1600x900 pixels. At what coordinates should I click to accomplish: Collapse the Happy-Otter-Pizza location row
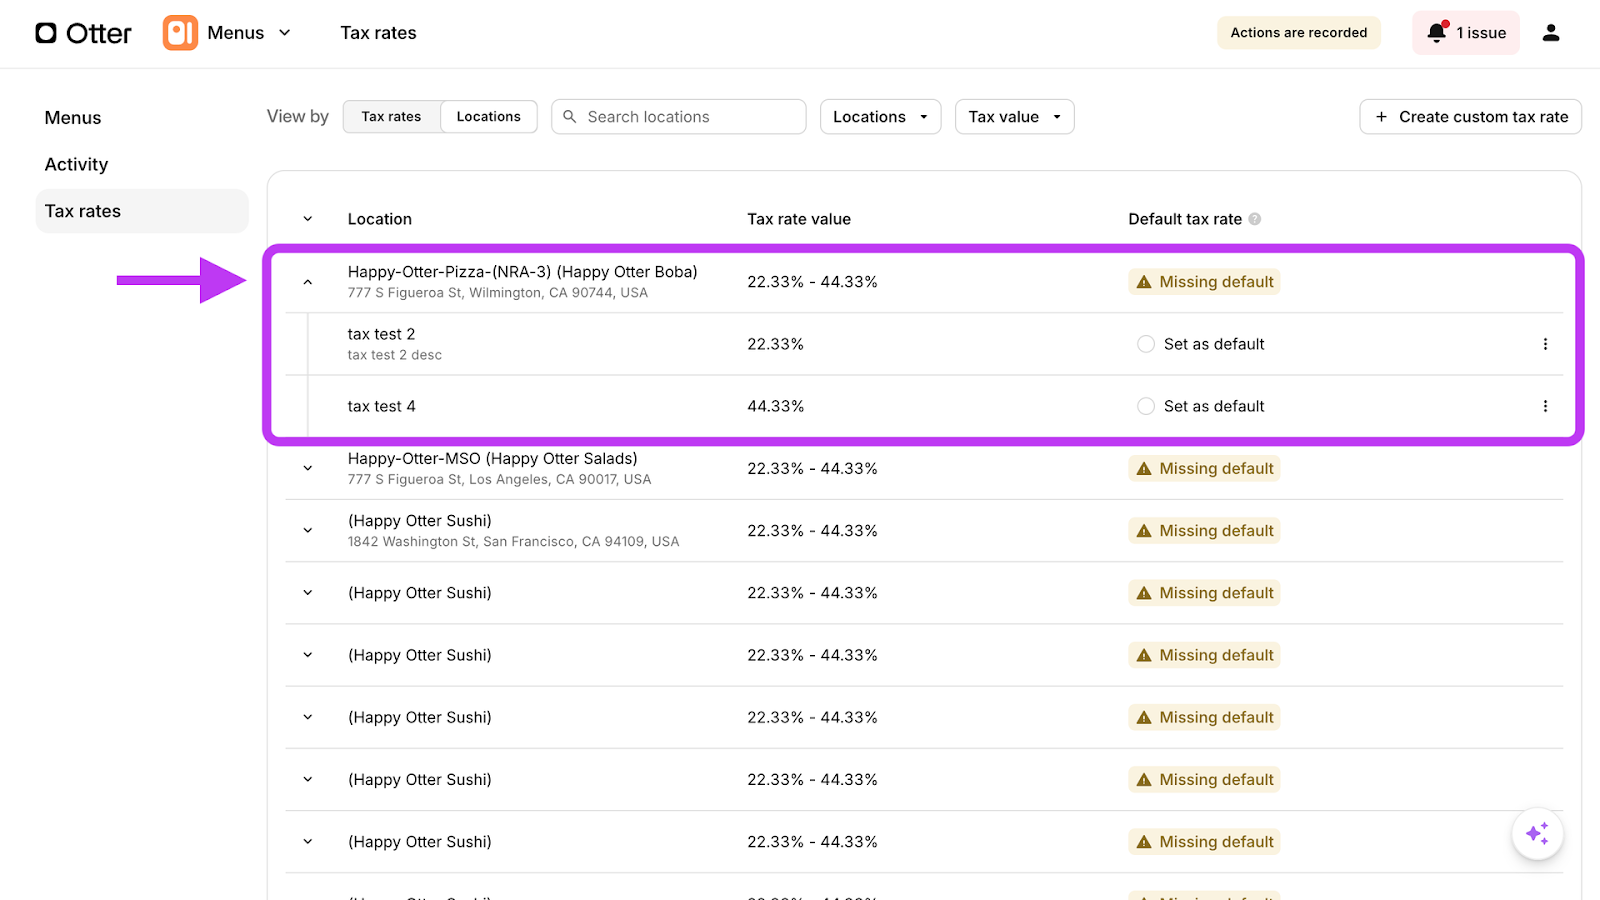[x=308, y=282]
